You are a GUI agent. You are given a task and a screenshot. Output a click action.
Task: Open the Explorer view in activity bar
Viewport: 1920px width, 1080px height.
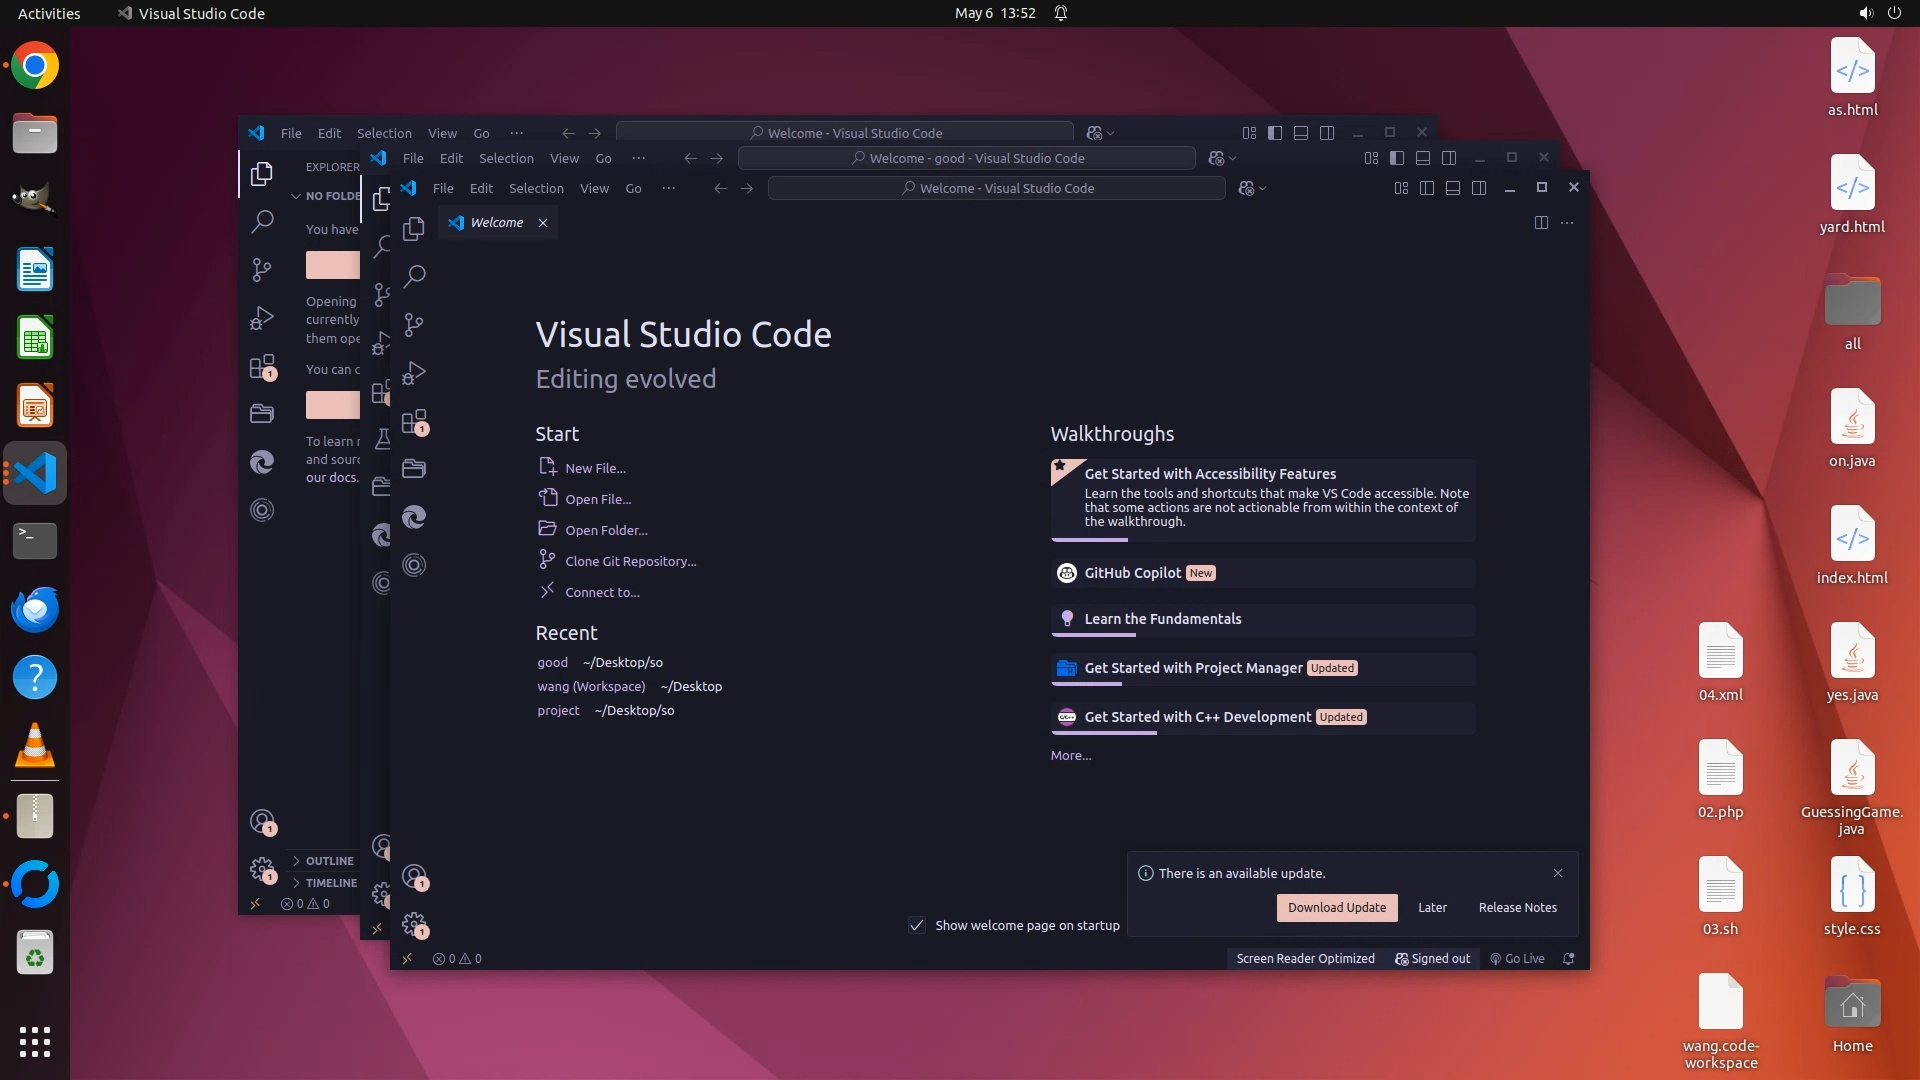414,229
